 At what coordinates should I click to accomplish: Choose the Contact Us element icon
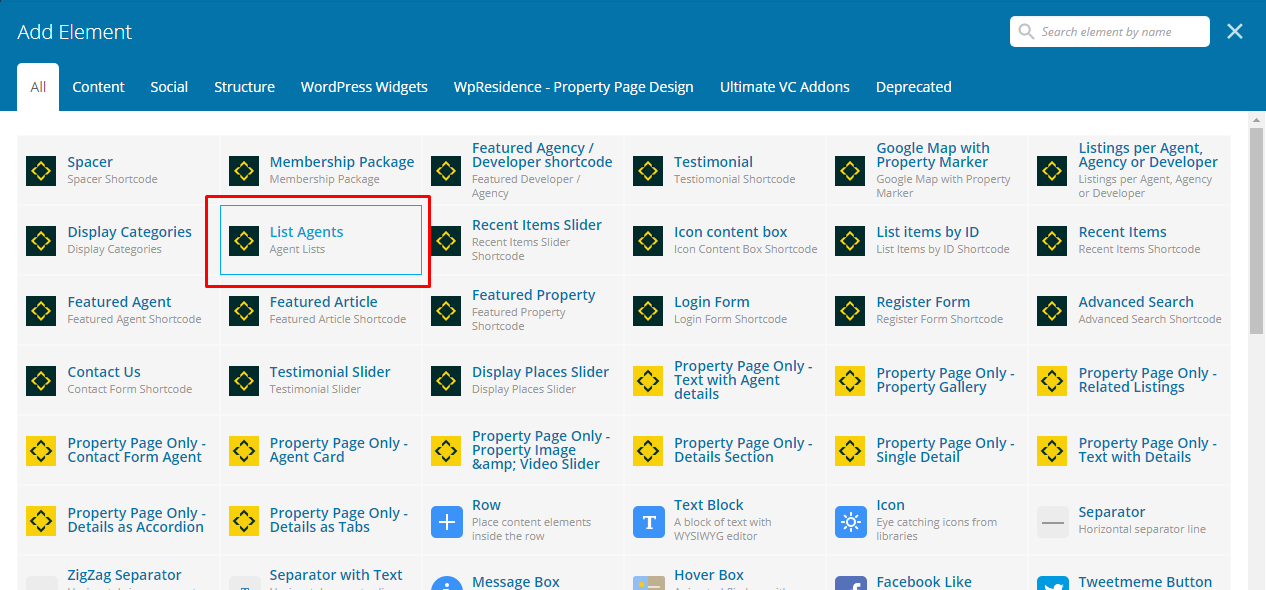pyautogui.click(x=41, y=381)
